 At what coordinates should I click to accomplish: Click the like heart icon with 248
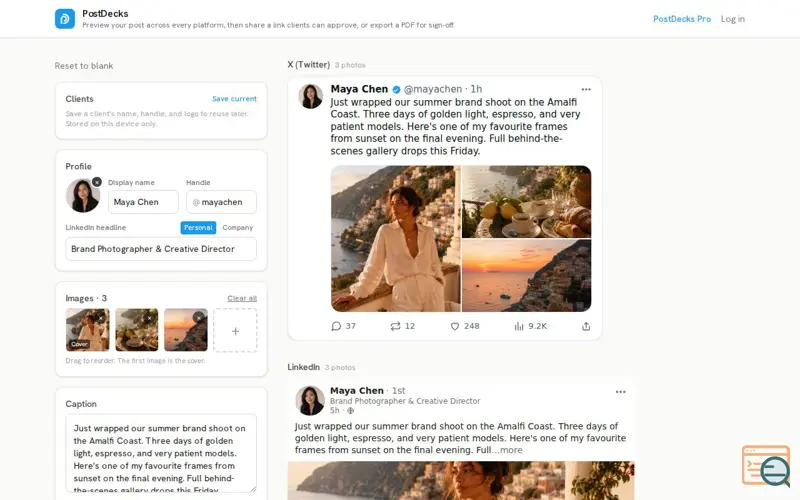[x=455, y=326]
